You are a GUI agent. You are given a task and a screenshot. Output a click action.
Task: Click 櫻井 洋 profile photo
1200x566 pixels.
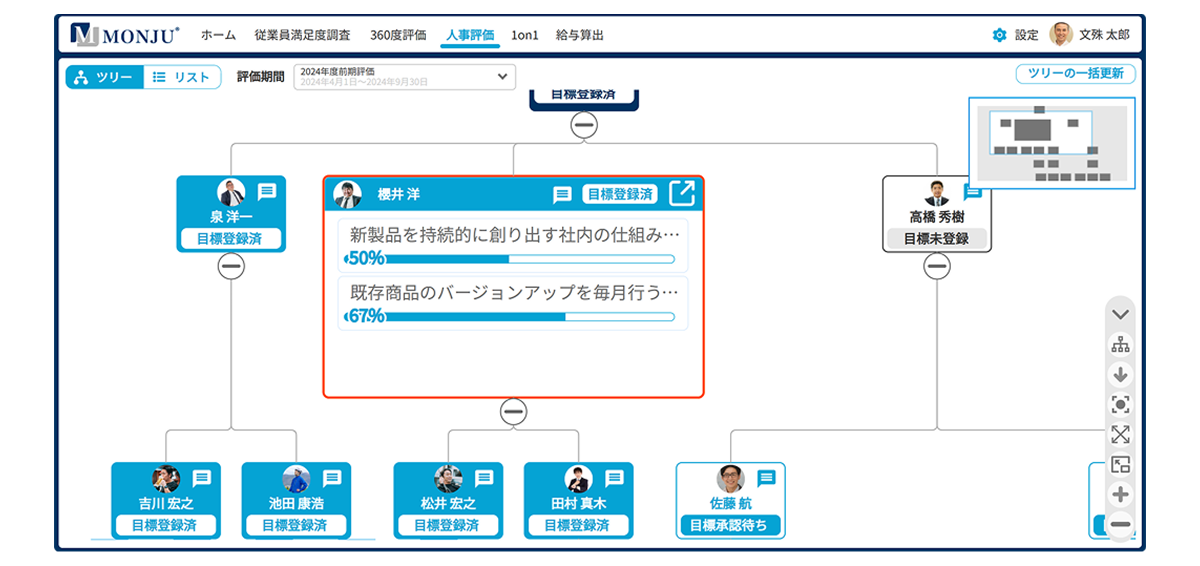347,194
